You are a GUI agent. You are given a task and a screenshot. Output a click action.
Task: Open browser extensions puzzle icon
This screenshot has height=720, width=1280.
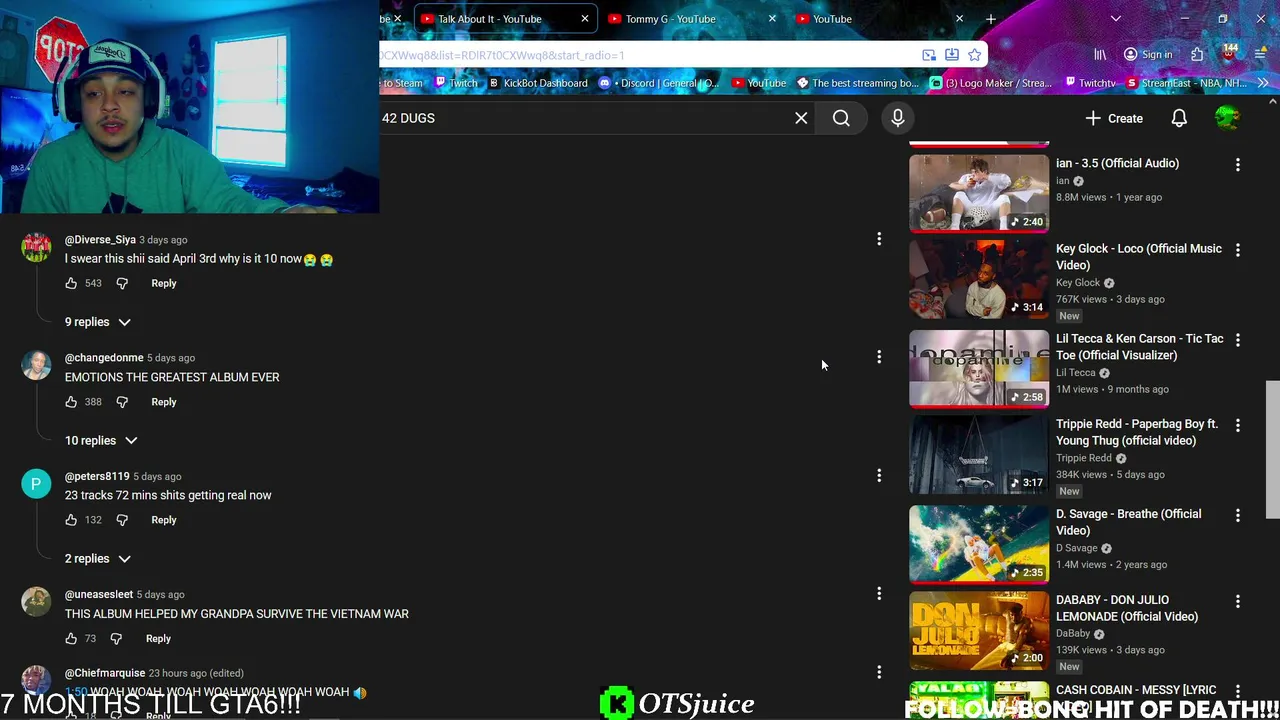(x=1197, y=55)
